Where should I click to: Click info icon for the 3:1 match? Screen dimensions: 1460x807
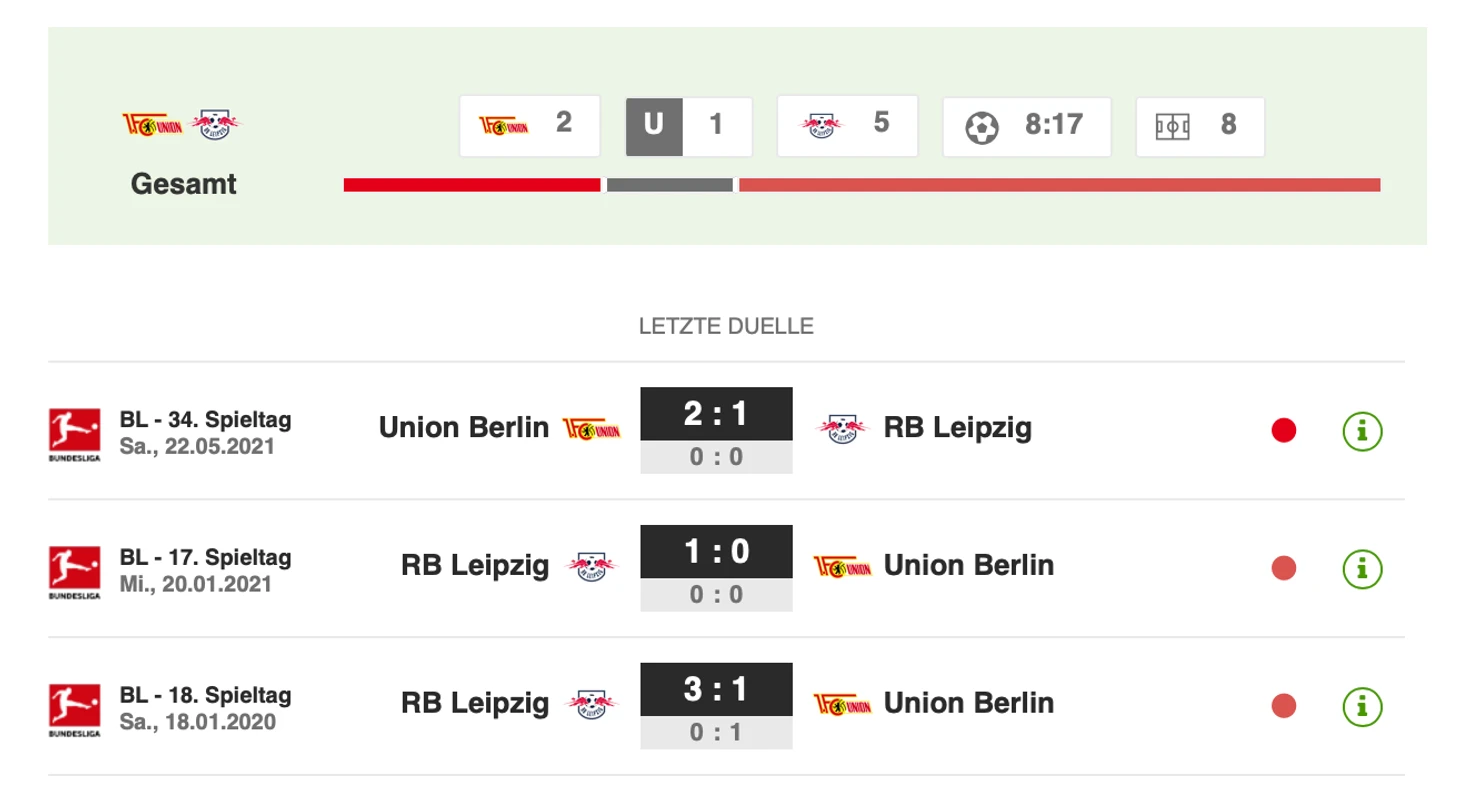[x=1361, y=706]
